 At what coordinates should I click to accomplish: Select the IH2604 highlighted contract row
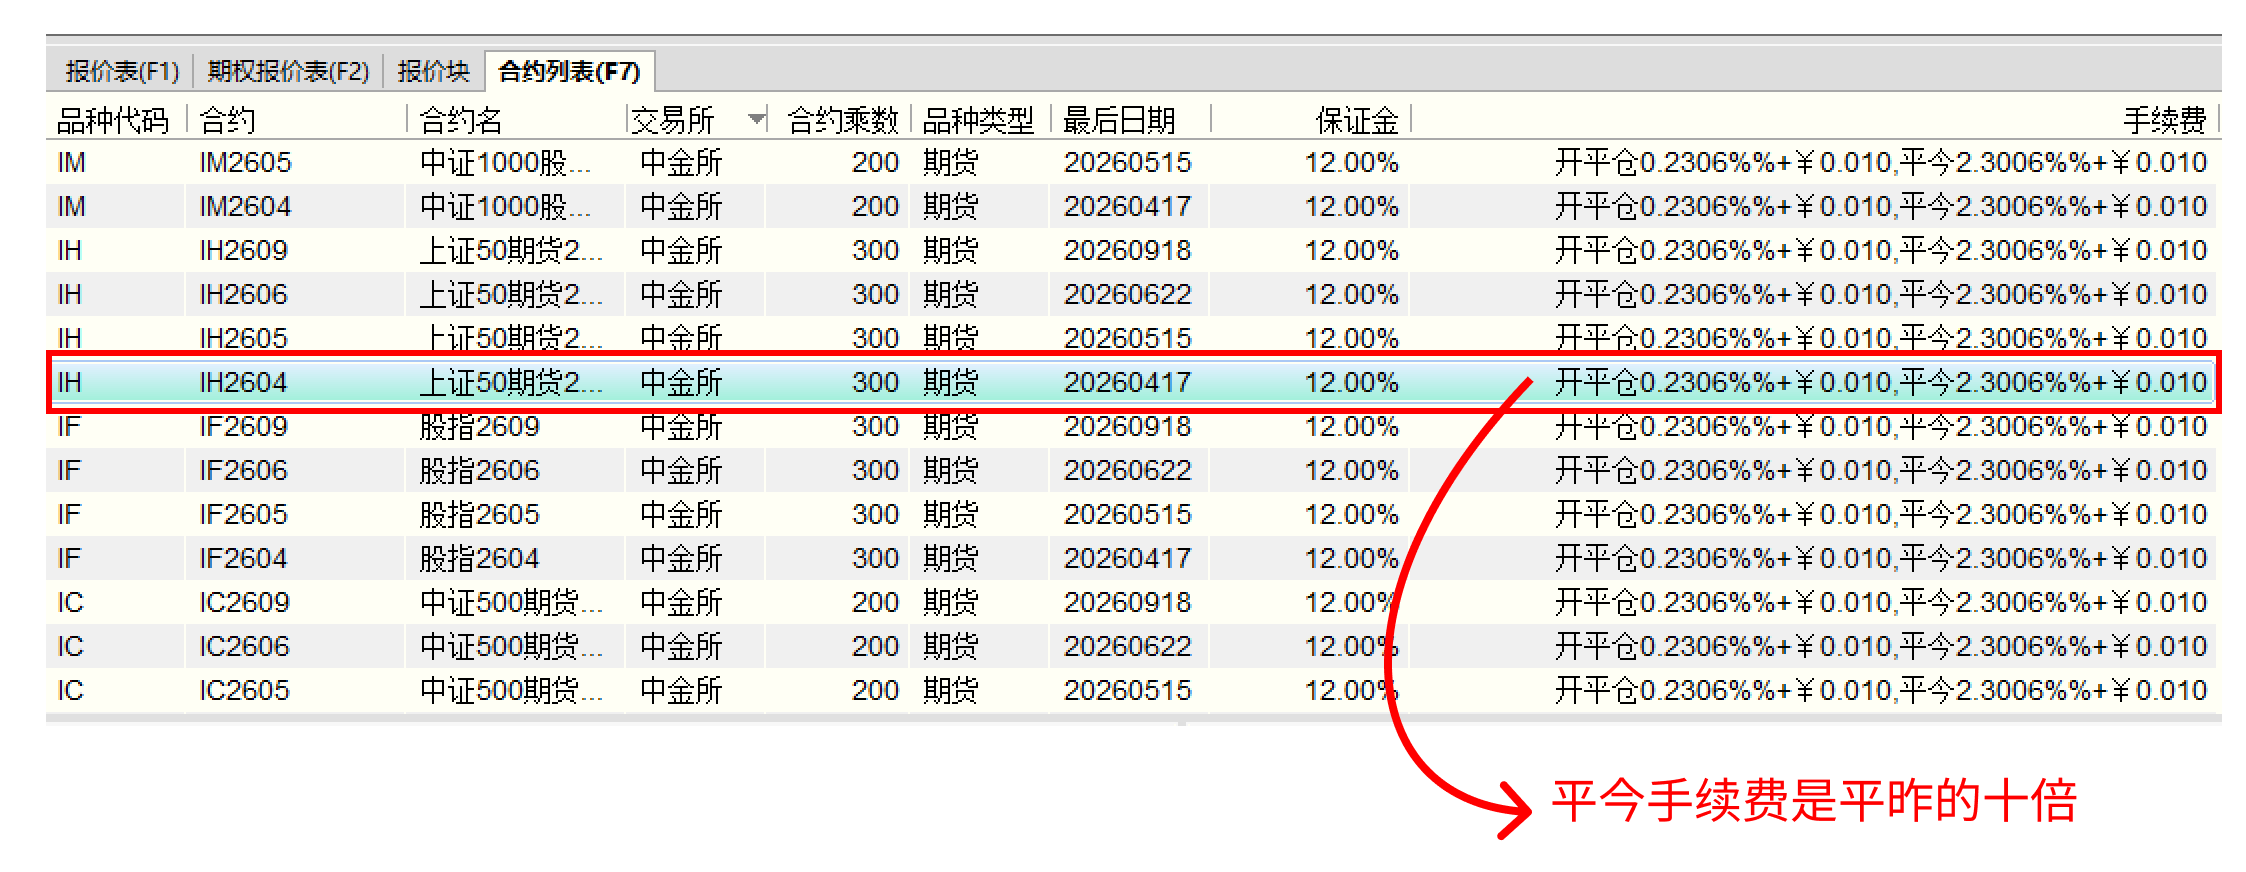243,383
